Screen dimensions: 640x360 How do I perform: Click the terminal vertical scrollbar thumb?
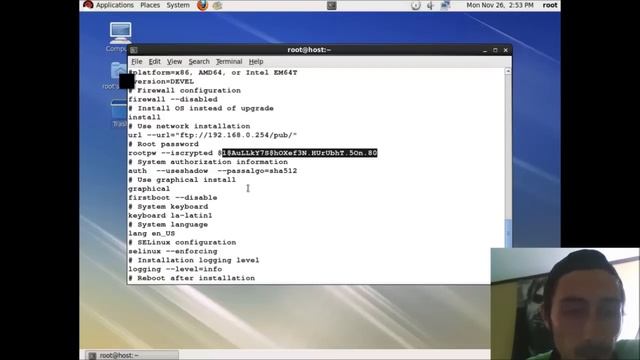coord(508,233)
